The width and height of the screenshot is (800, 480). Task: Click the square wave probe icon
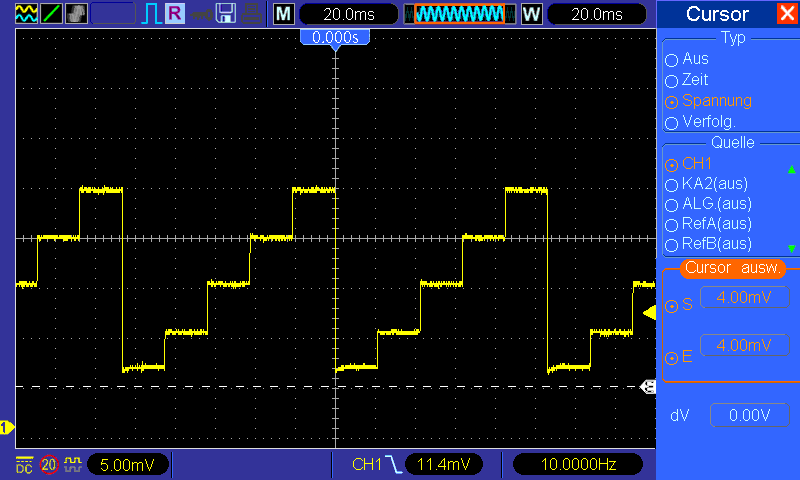[x=73, y=464]
